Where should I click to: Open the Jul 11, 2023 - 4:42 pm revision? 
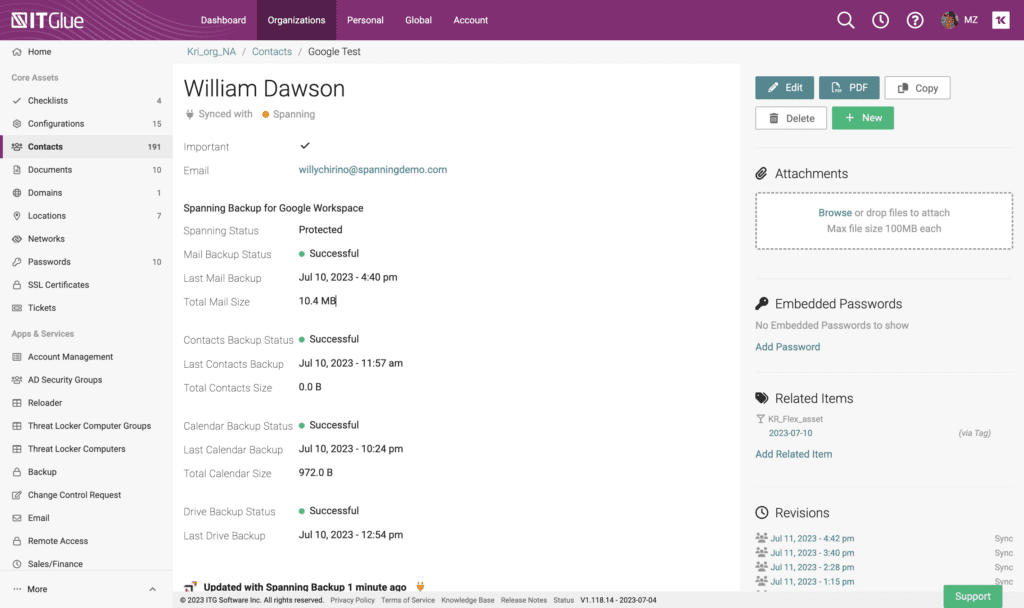click(812, 538)
